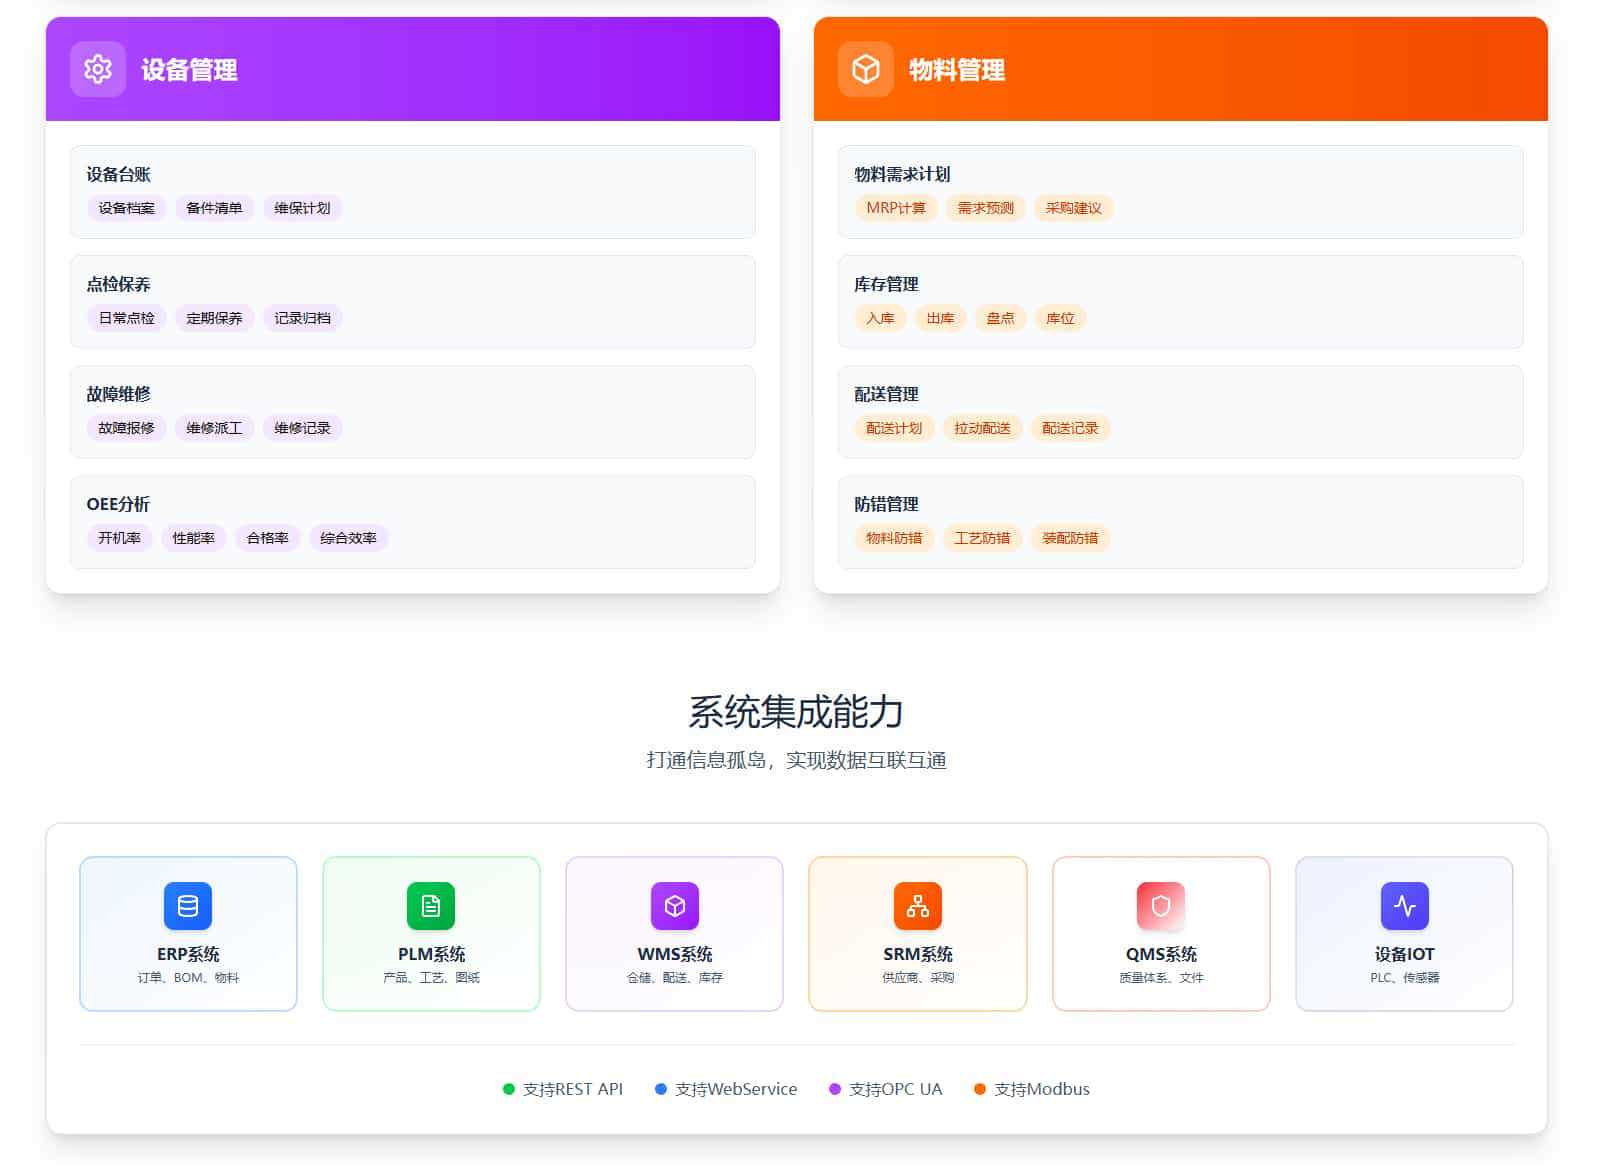Image resolution: width=1600 pixels, height=1166 pixels.
Task: Click the 盘点 tag under 库存管理
Action: click(x=1000, y=318)
